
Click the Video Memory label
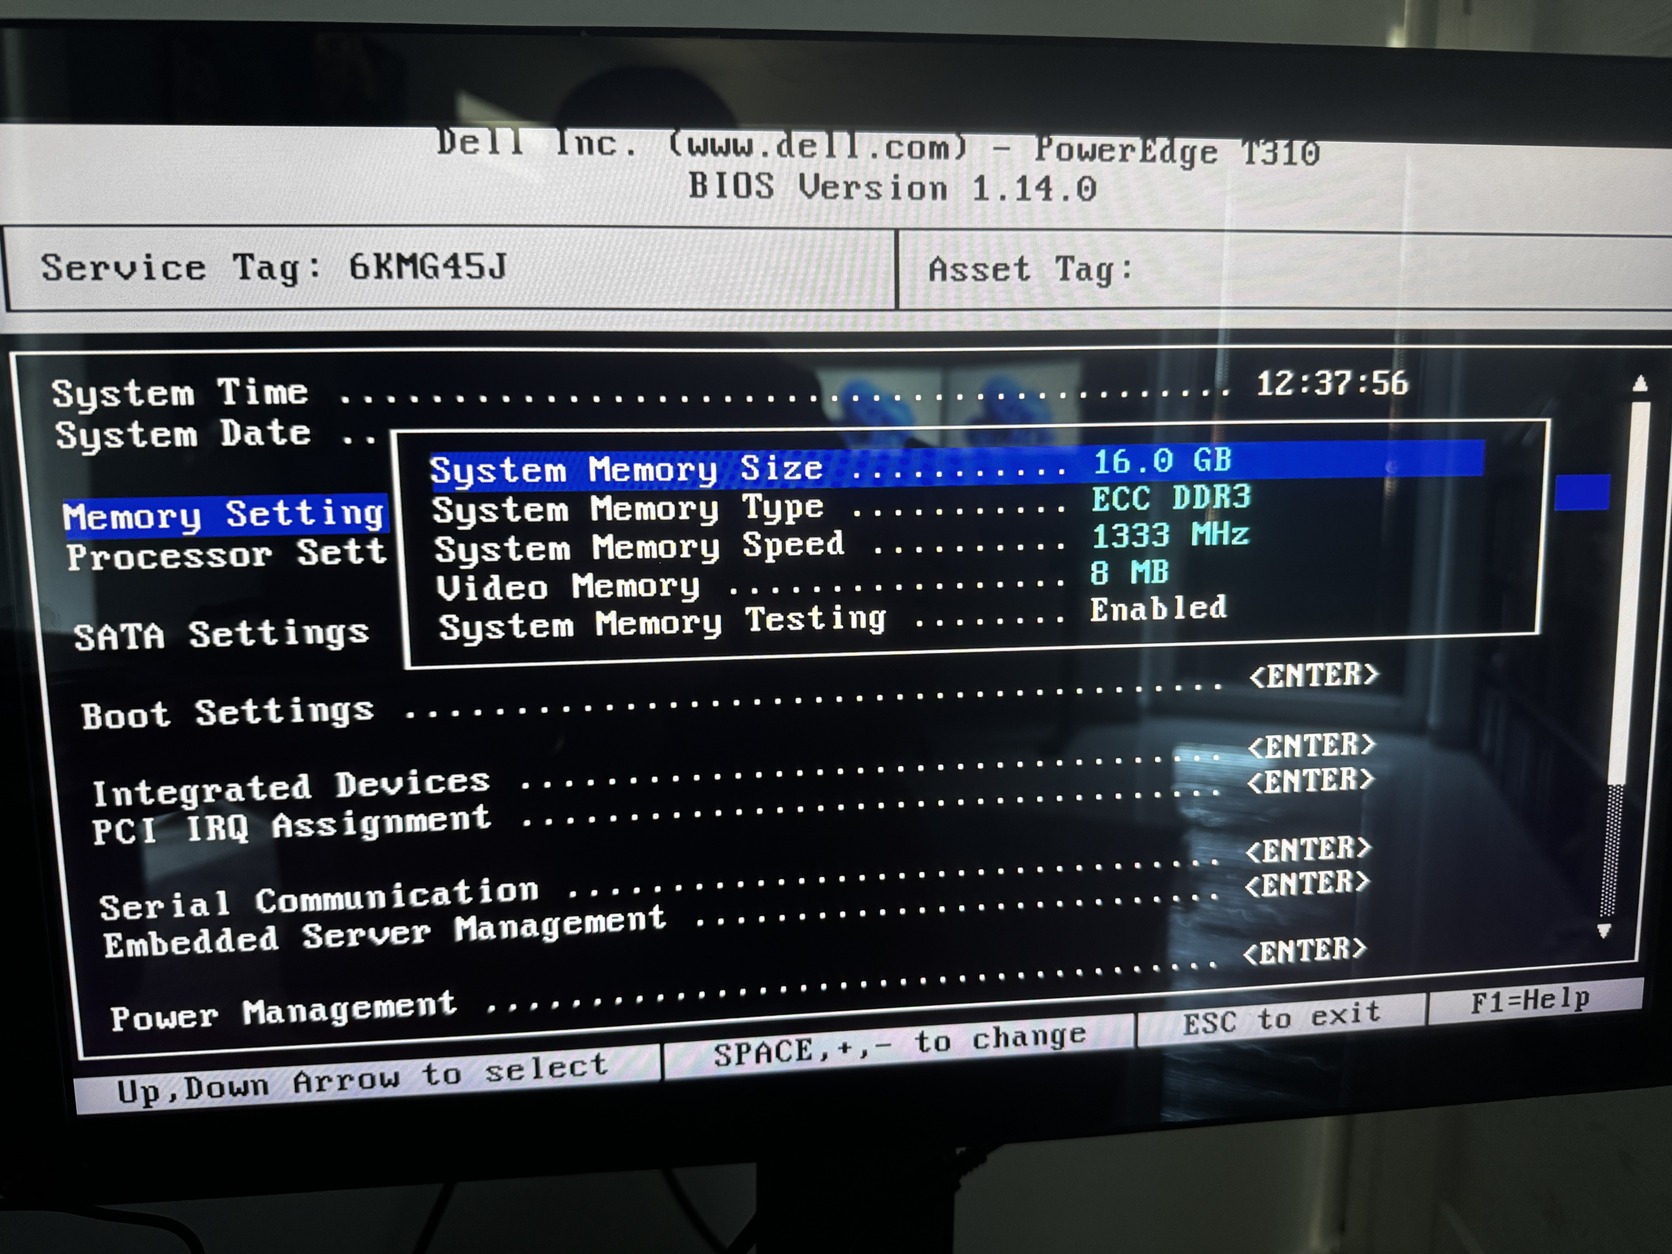tap(568, 586)
